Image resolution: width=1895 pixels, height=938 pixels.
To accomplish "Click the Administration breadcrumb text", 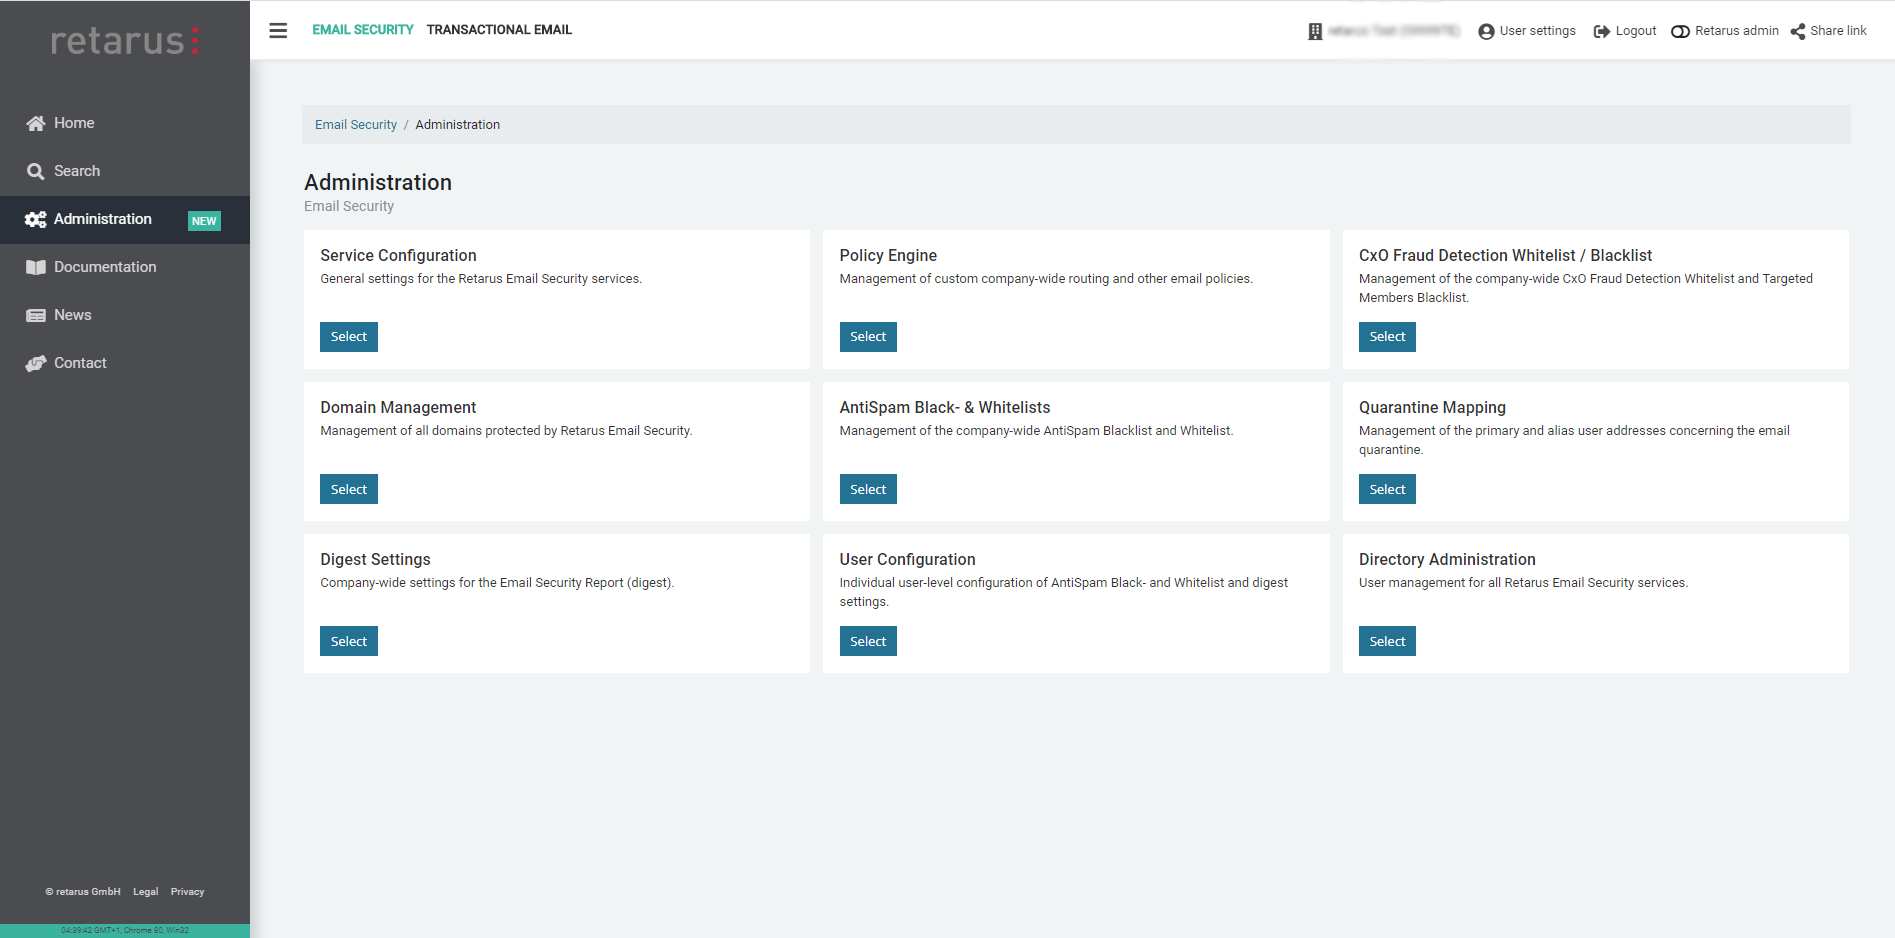I will pyautogui.click(x=458, y=125).
